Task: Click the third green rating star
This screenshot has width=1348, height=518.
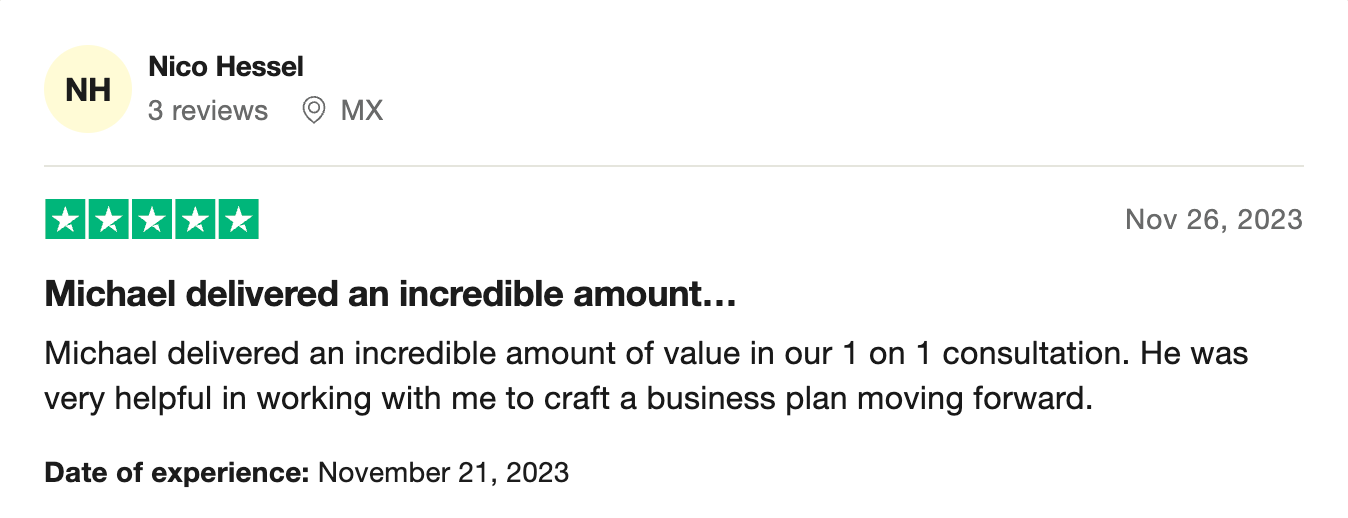Action: [x=152, y=220]
